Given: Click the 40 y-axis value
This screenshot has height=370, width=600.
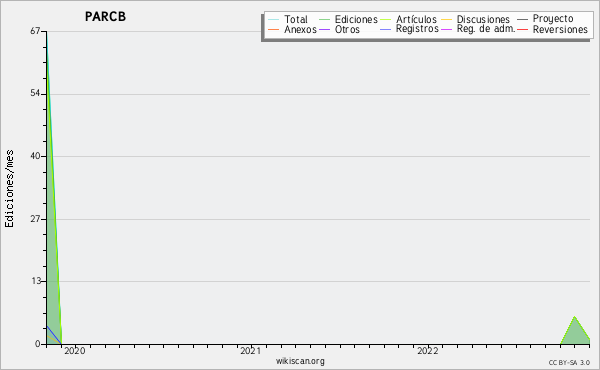Looking at the screenshot, I should pos(35,156).
